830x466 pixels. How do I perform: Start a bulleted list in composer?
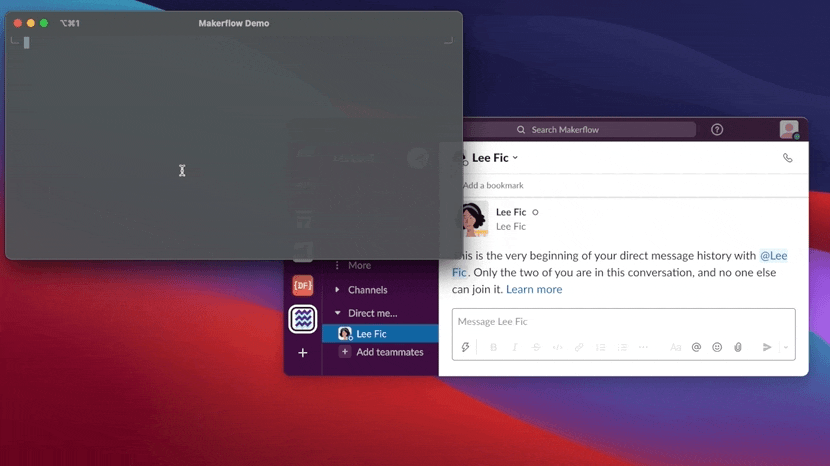click(x=622, y=347)
